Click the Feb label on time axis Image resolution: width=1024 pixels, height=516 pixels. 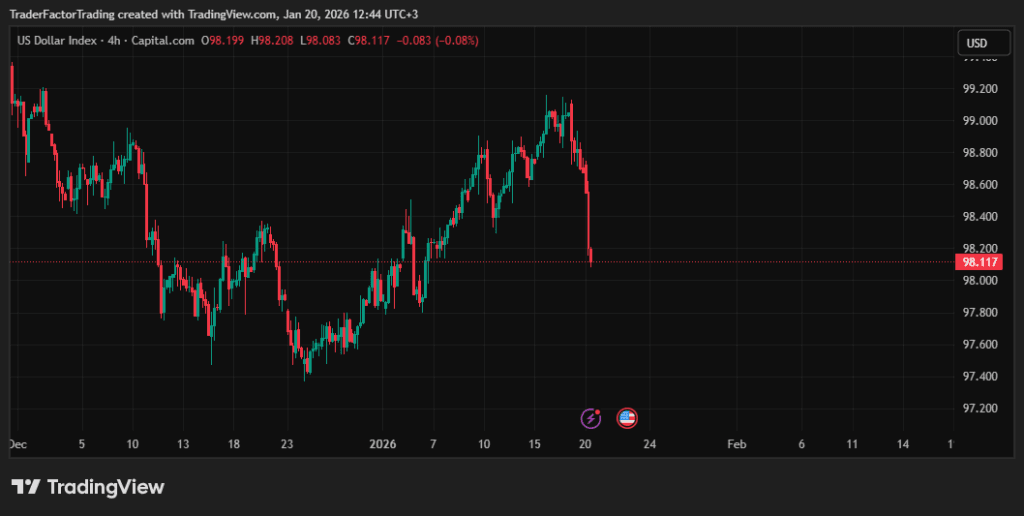pos(736,444)
